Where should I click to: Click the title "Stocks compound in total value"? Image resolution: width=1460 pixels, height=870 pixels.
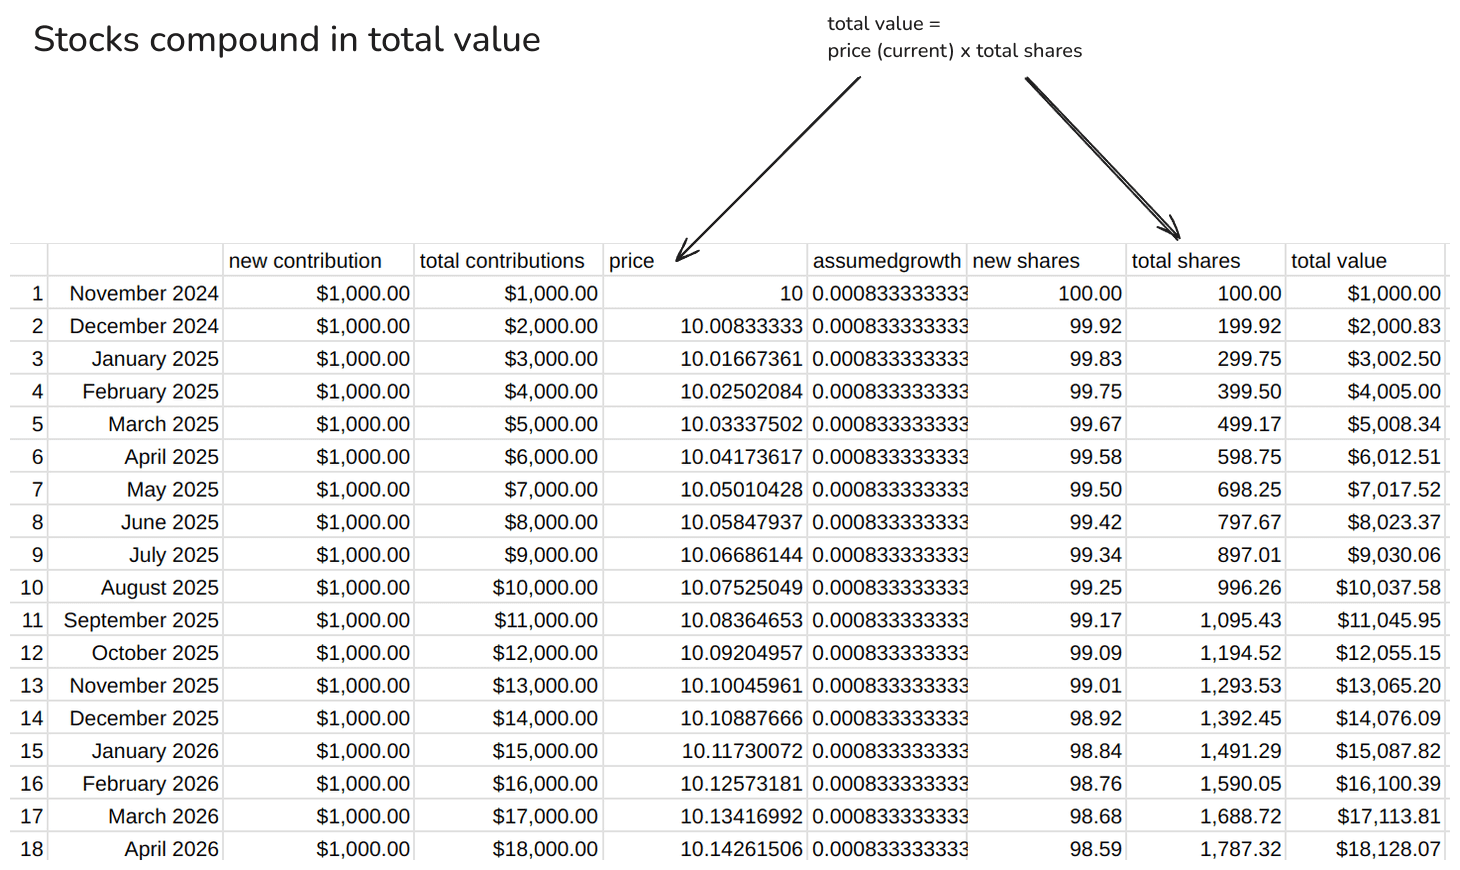[x=287, y=39]
